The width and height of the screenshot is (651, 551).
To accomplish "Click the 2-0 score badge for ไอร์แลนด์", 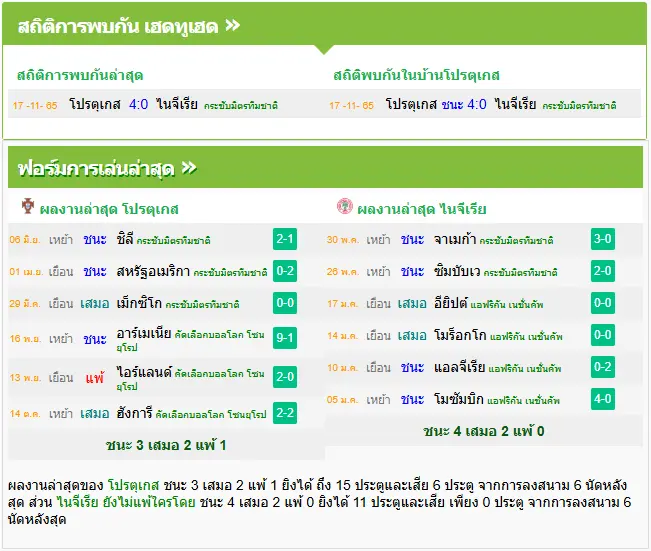I will pos(285,377).
